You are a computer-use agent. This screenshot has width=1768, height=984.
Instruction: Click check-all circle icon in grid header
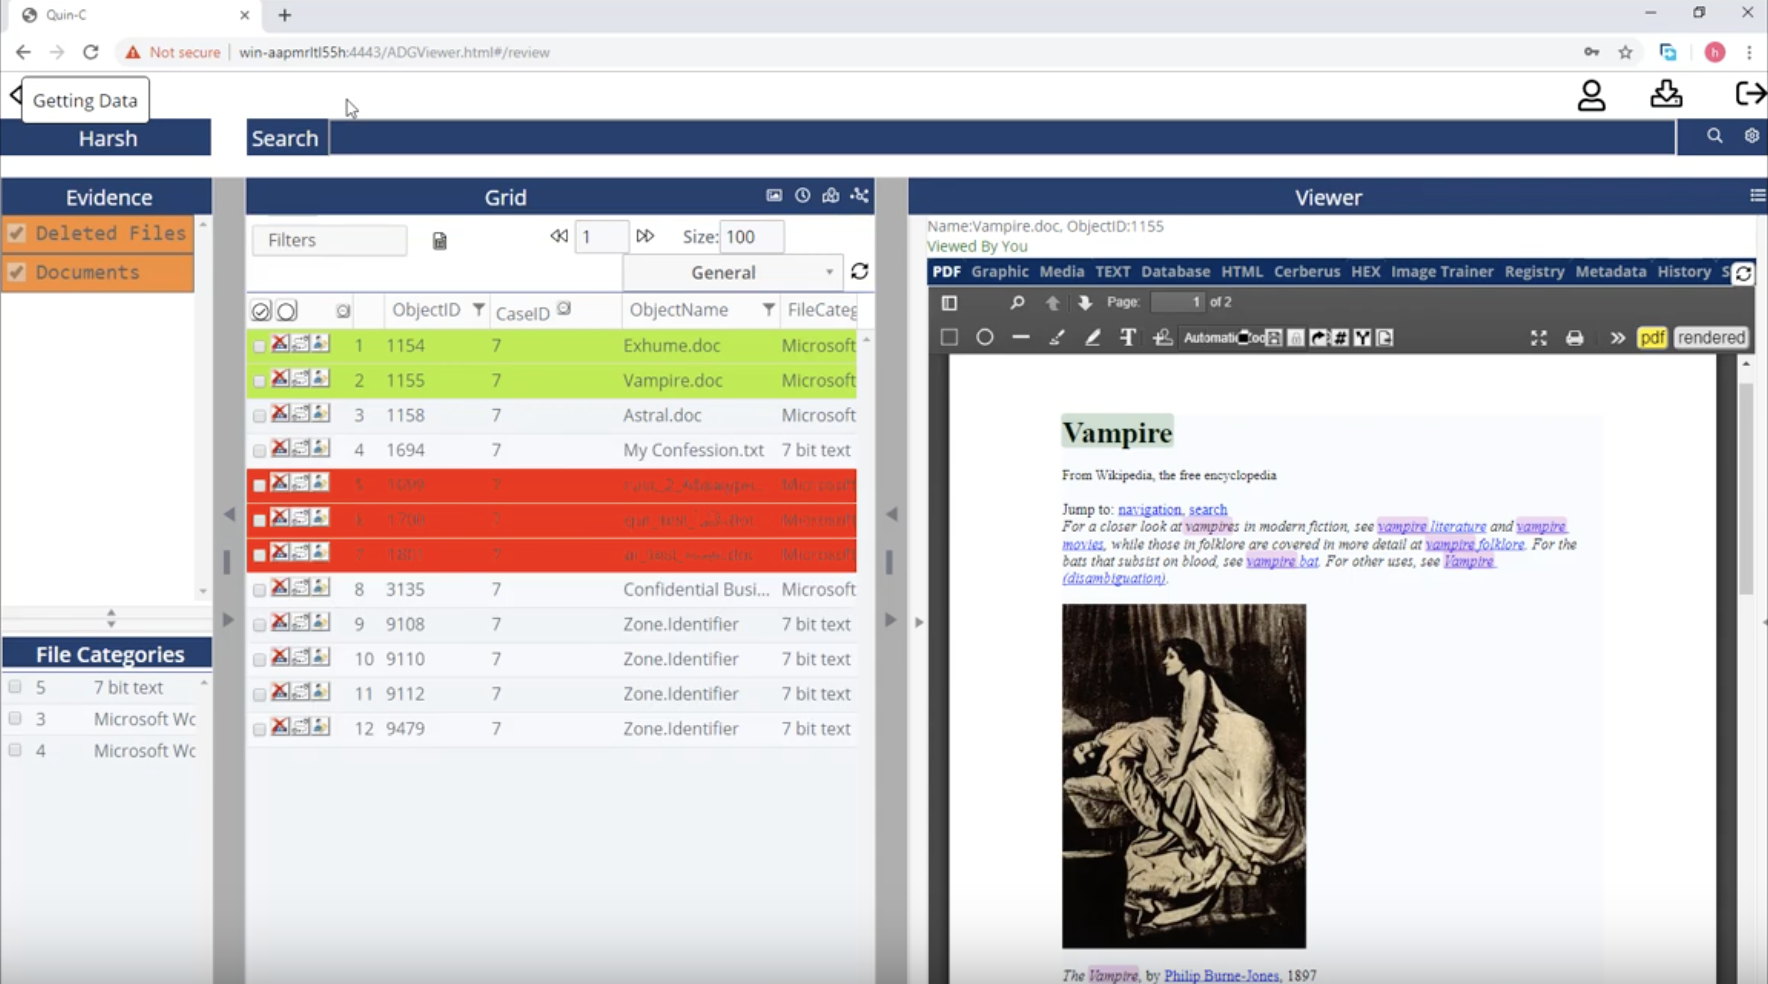pyautogui.click(x=261, y=311)
